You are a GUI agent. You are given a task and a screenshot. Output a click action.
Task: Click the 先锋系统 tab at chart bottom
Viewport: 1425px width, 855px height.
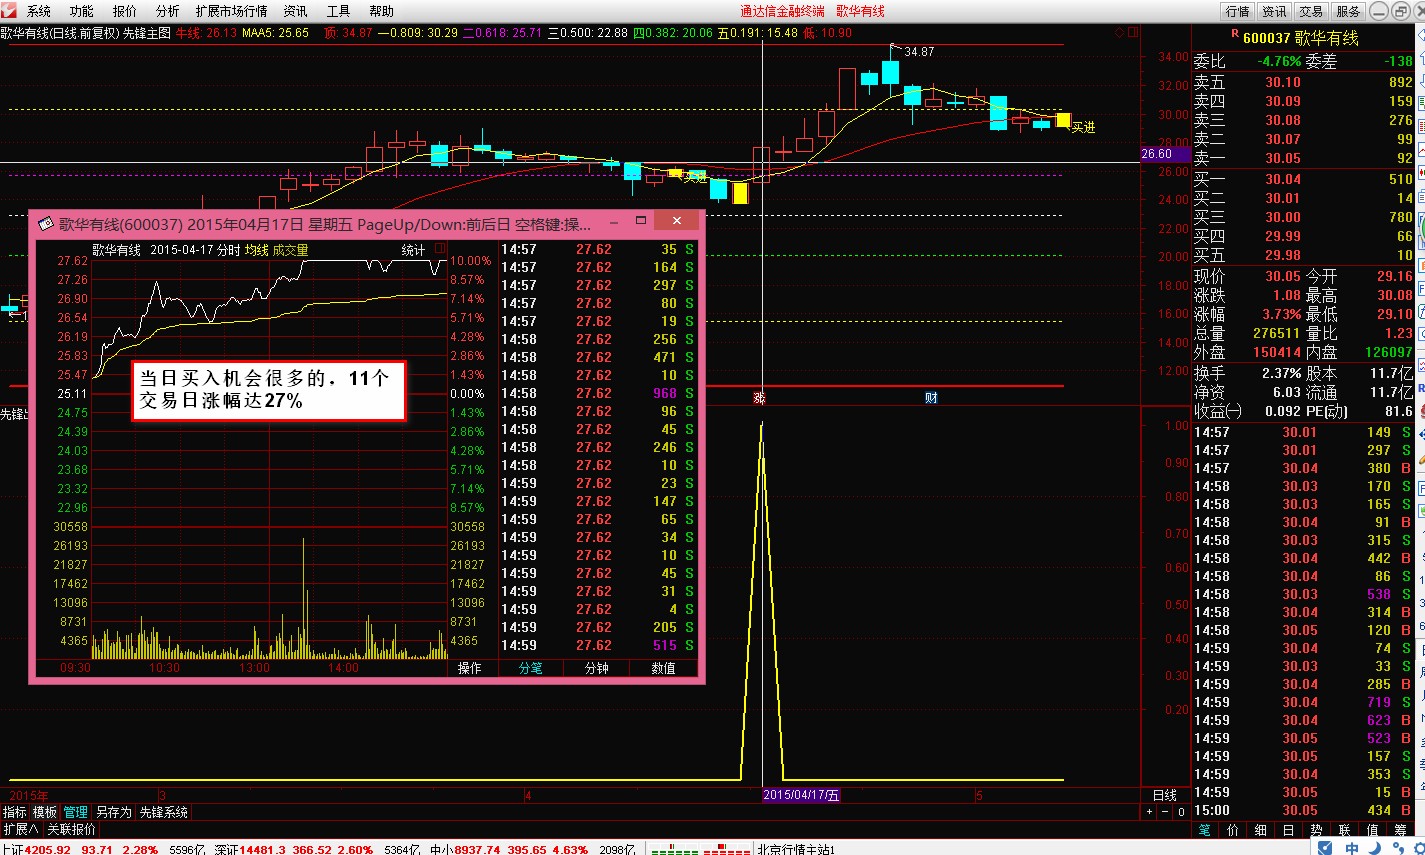coord(163,812)
